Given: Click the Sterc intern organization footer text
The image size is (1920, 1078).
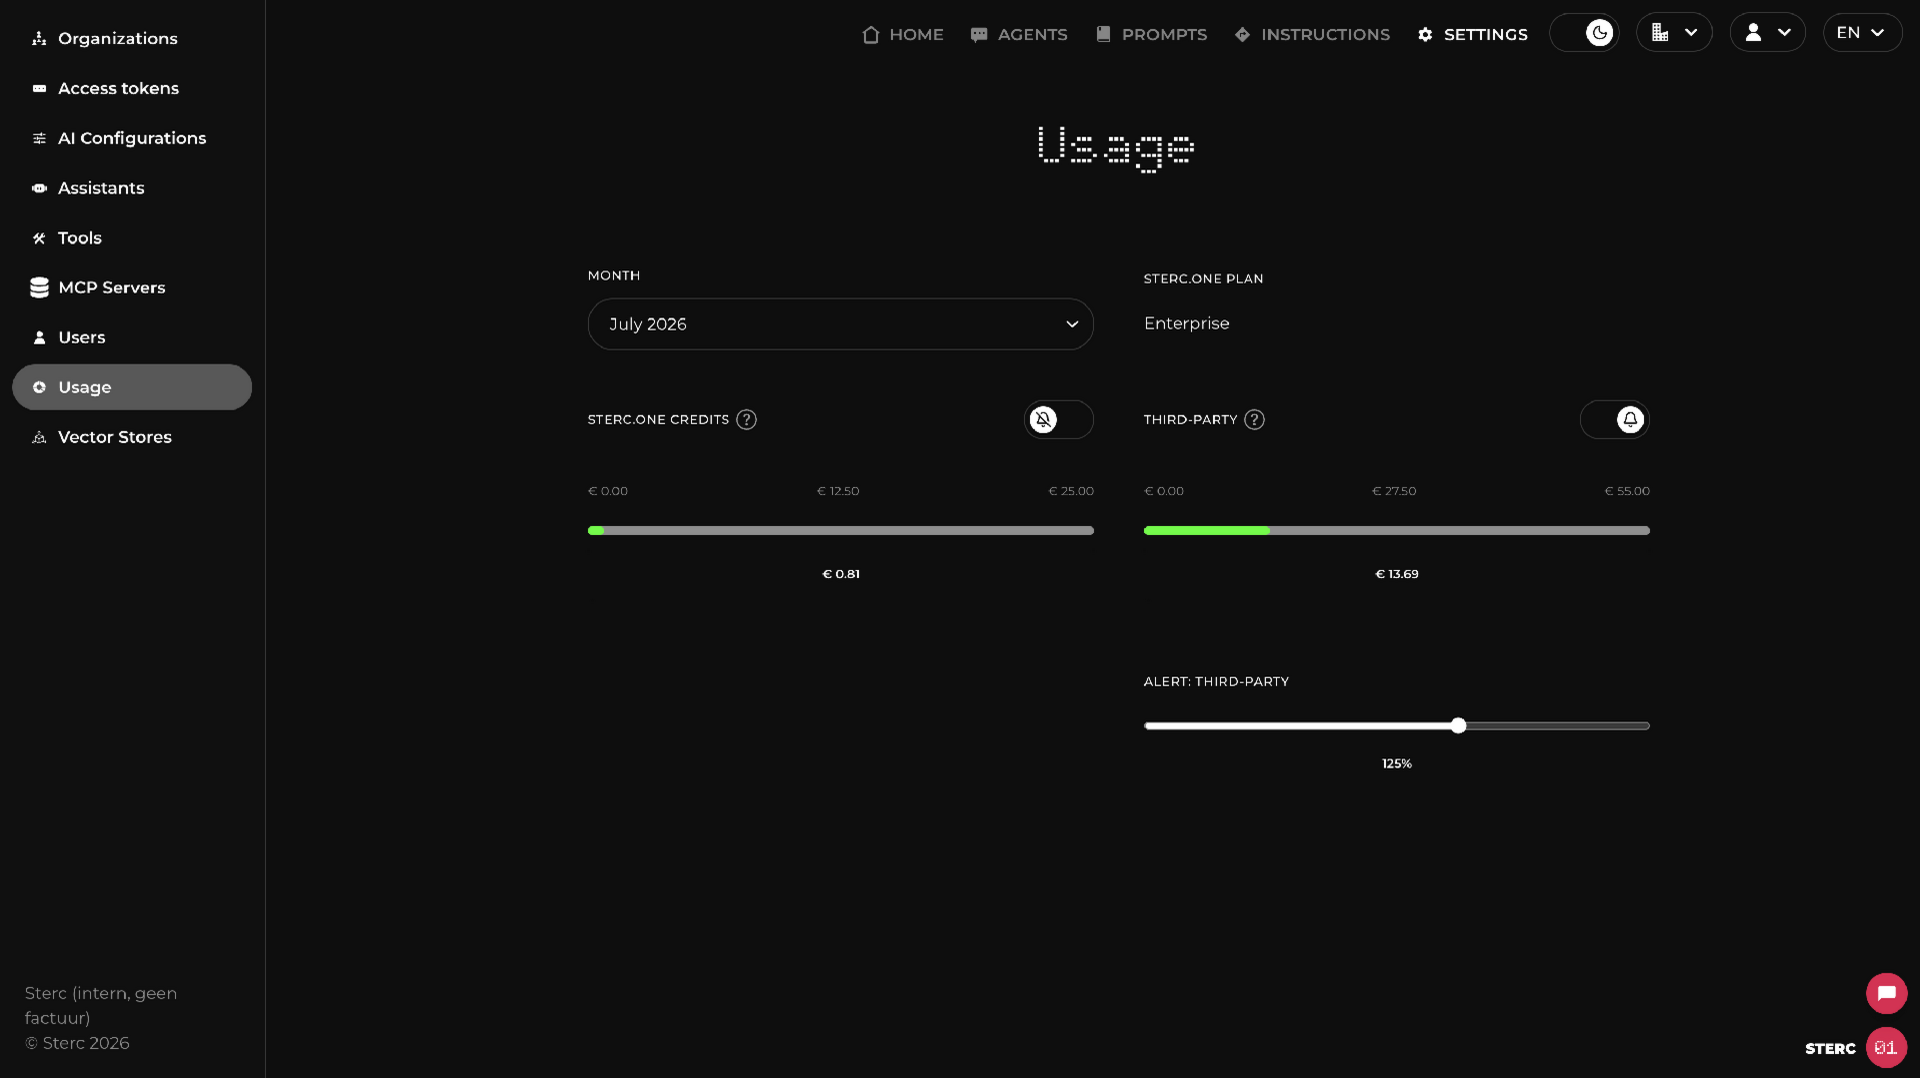Looking at the screenshot, I should coord(101,1005).
